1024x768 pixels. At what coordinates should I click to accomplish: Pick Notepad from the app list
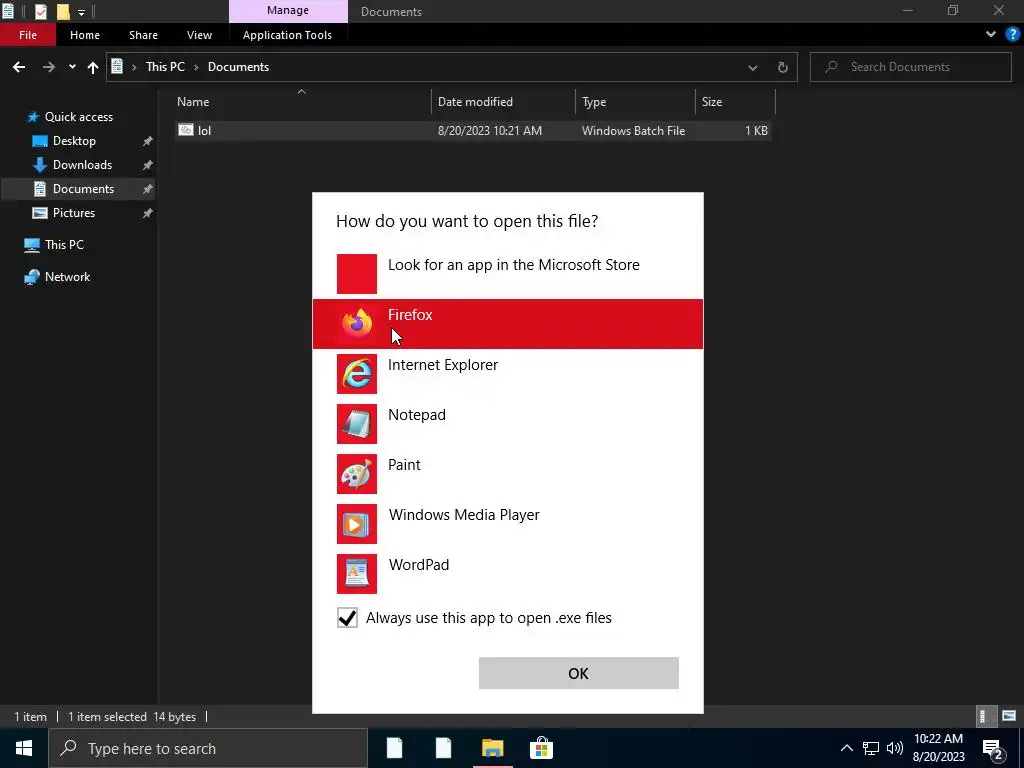tap(507, 424)
